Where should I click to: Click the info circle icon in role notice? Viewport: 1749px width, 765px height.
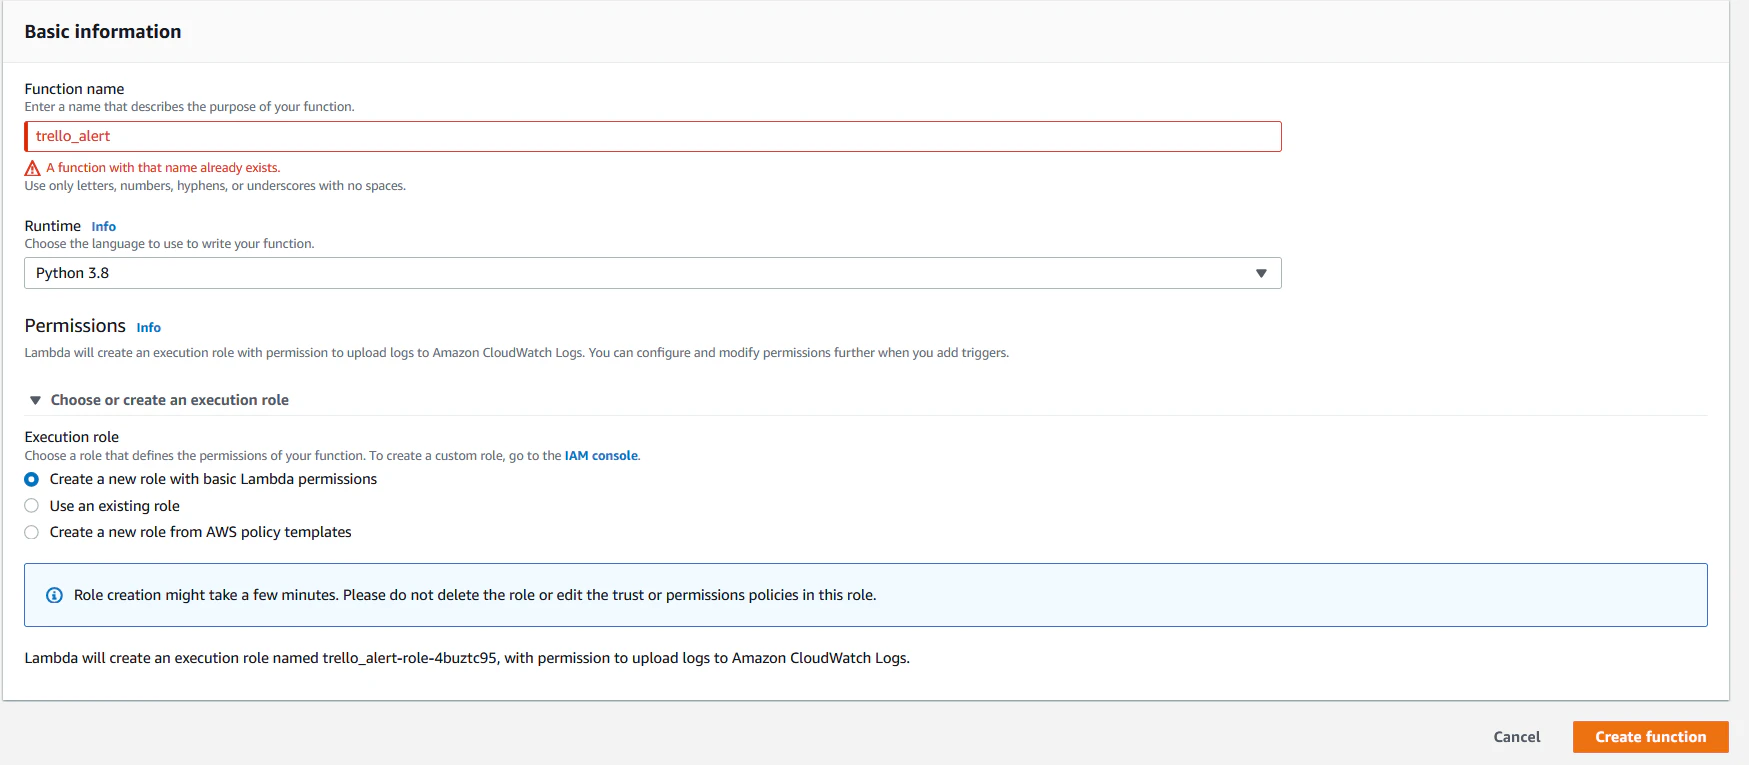click(x=55, y=595)
